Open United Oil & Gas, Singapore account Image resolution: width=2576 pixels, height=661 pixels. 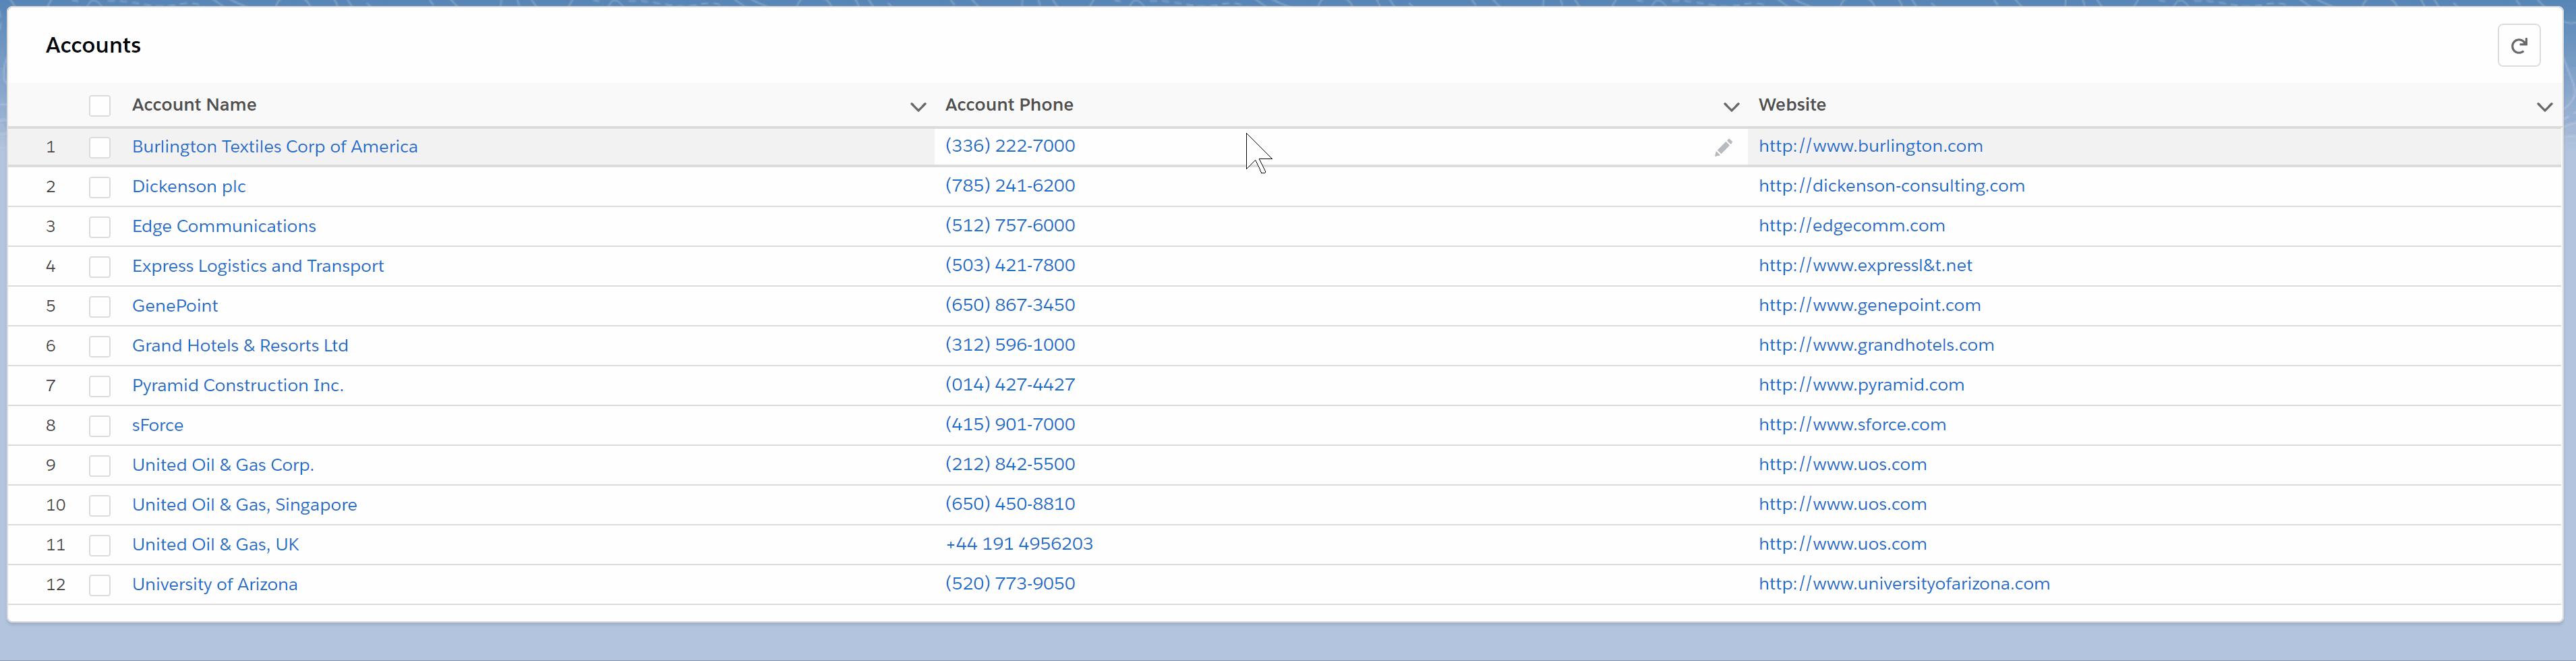point(245,505)
